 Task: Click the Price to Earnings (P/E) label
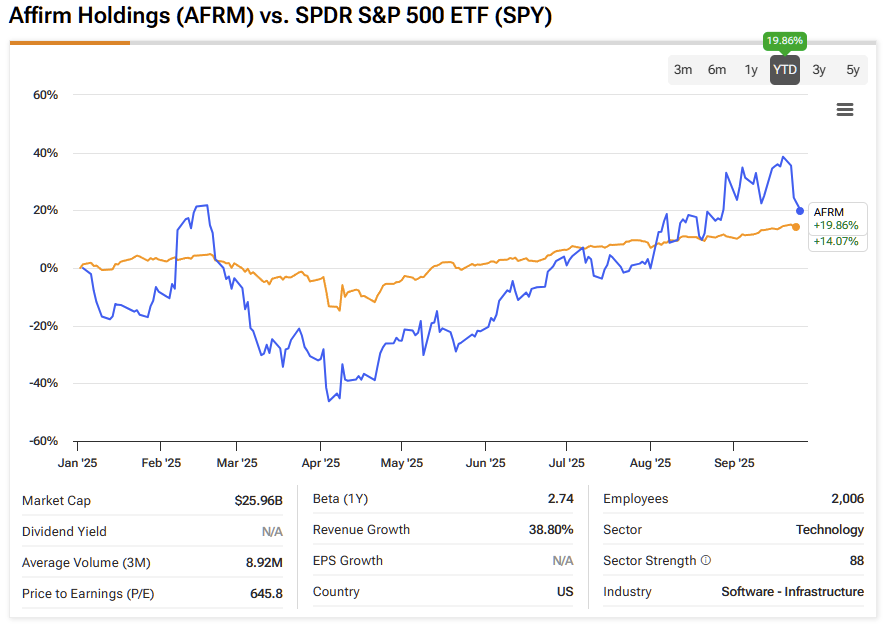pos(88,593)
